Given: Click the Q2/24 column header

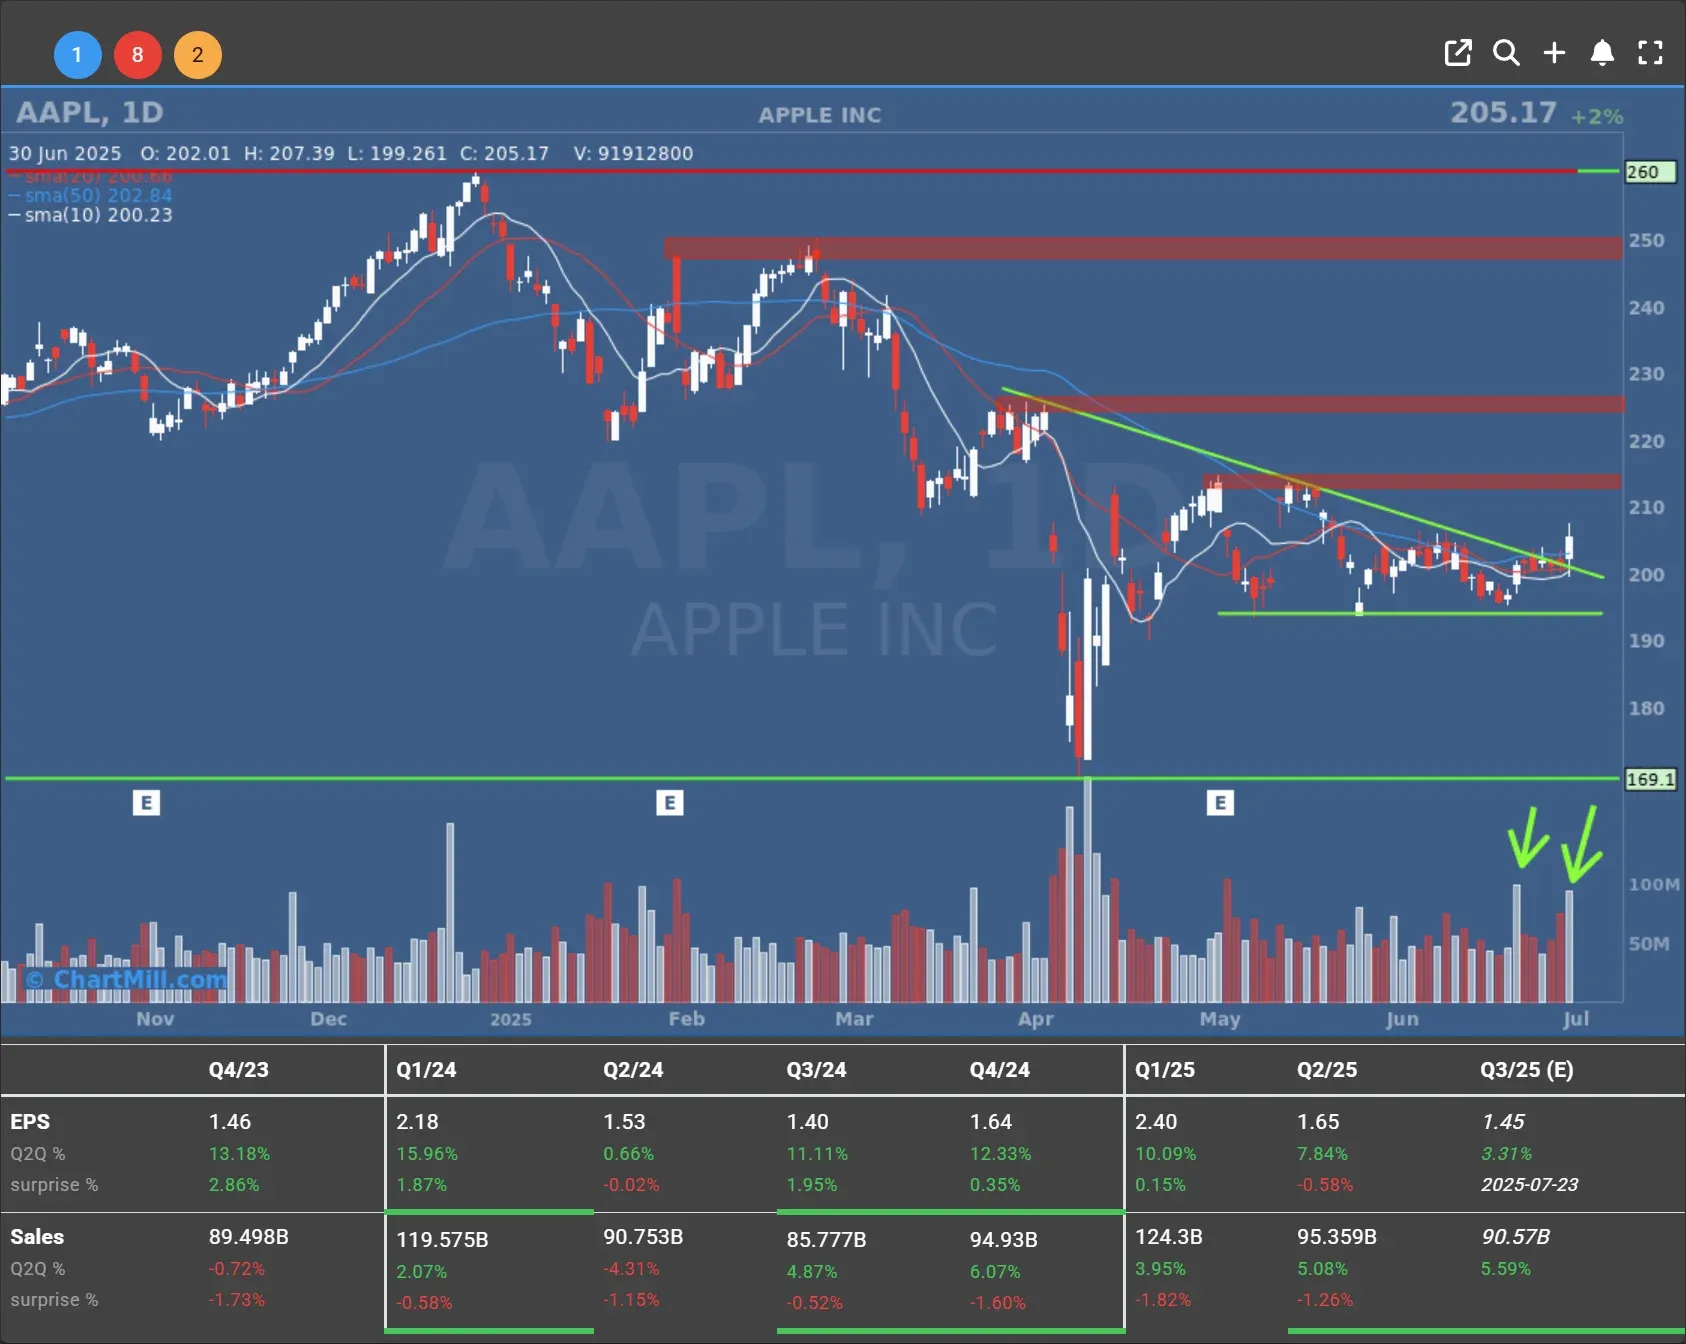Looking at the screenshot, I should pyautogui.click(x=633, y=1069).
